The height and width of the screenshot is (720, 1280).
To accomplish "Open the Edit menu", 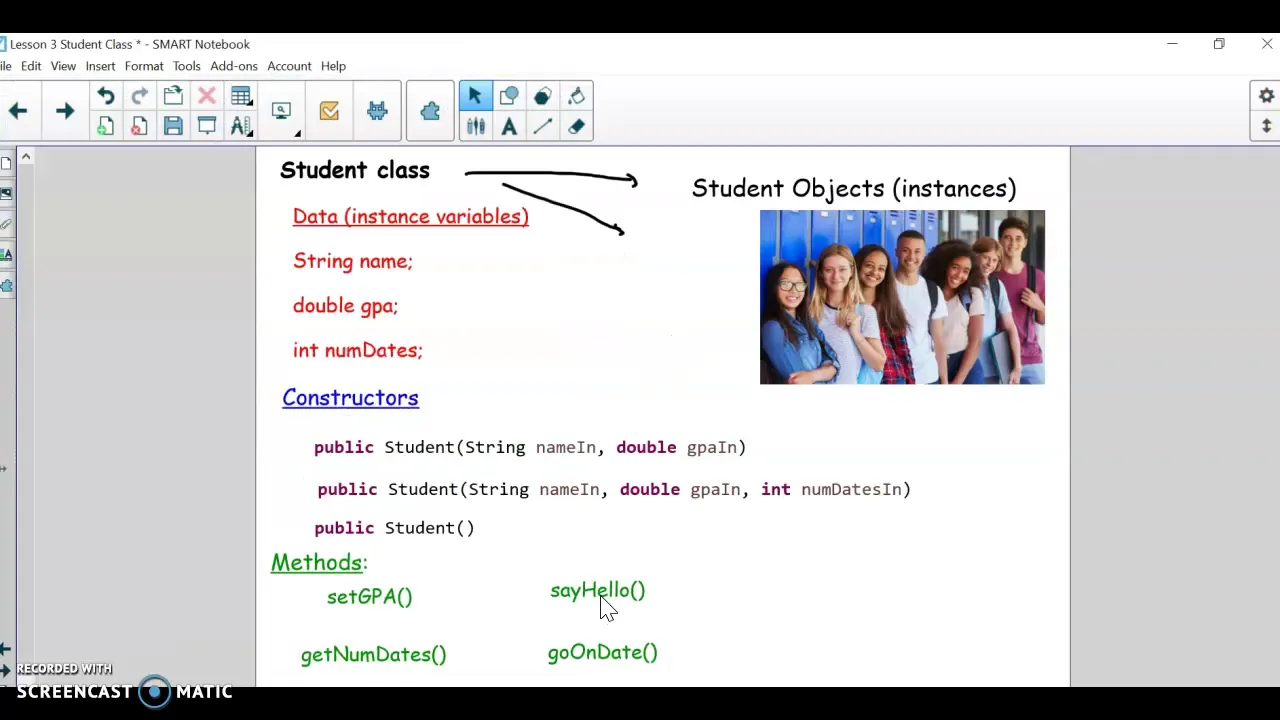I will 31,66.
